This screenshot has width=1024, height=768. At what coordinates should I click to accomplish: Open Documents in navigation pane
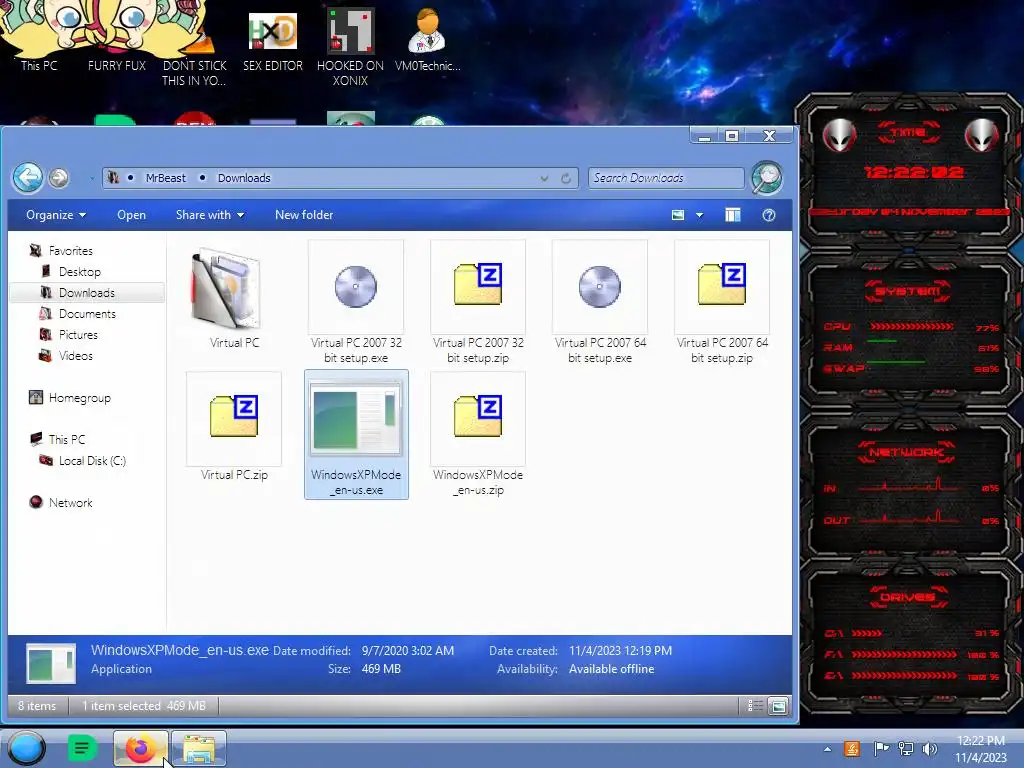coord(87,313)
